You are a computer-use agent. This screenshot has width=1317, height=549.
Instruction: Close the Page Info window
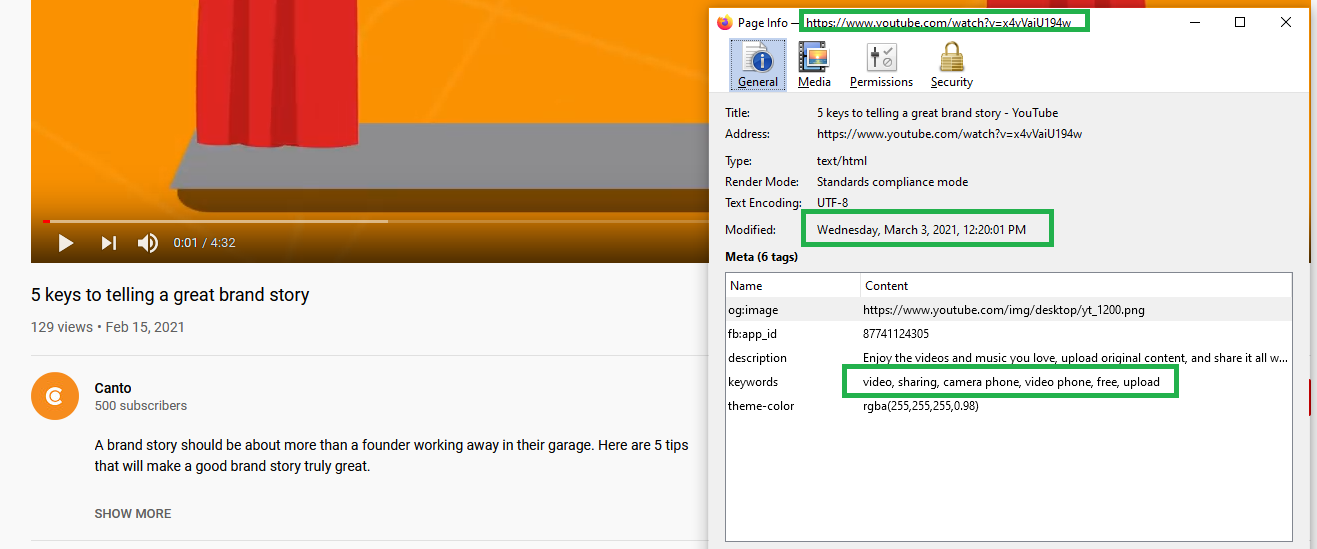click(1286, 22)
